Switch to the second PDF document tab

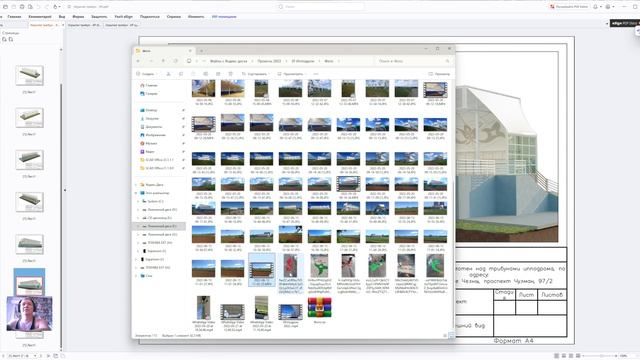click(x=84, y=25)
